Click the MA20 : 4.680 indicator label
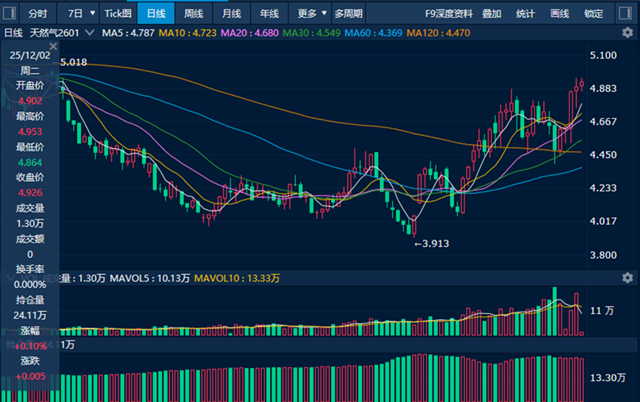Screen dimensions: 640x402 250,33
